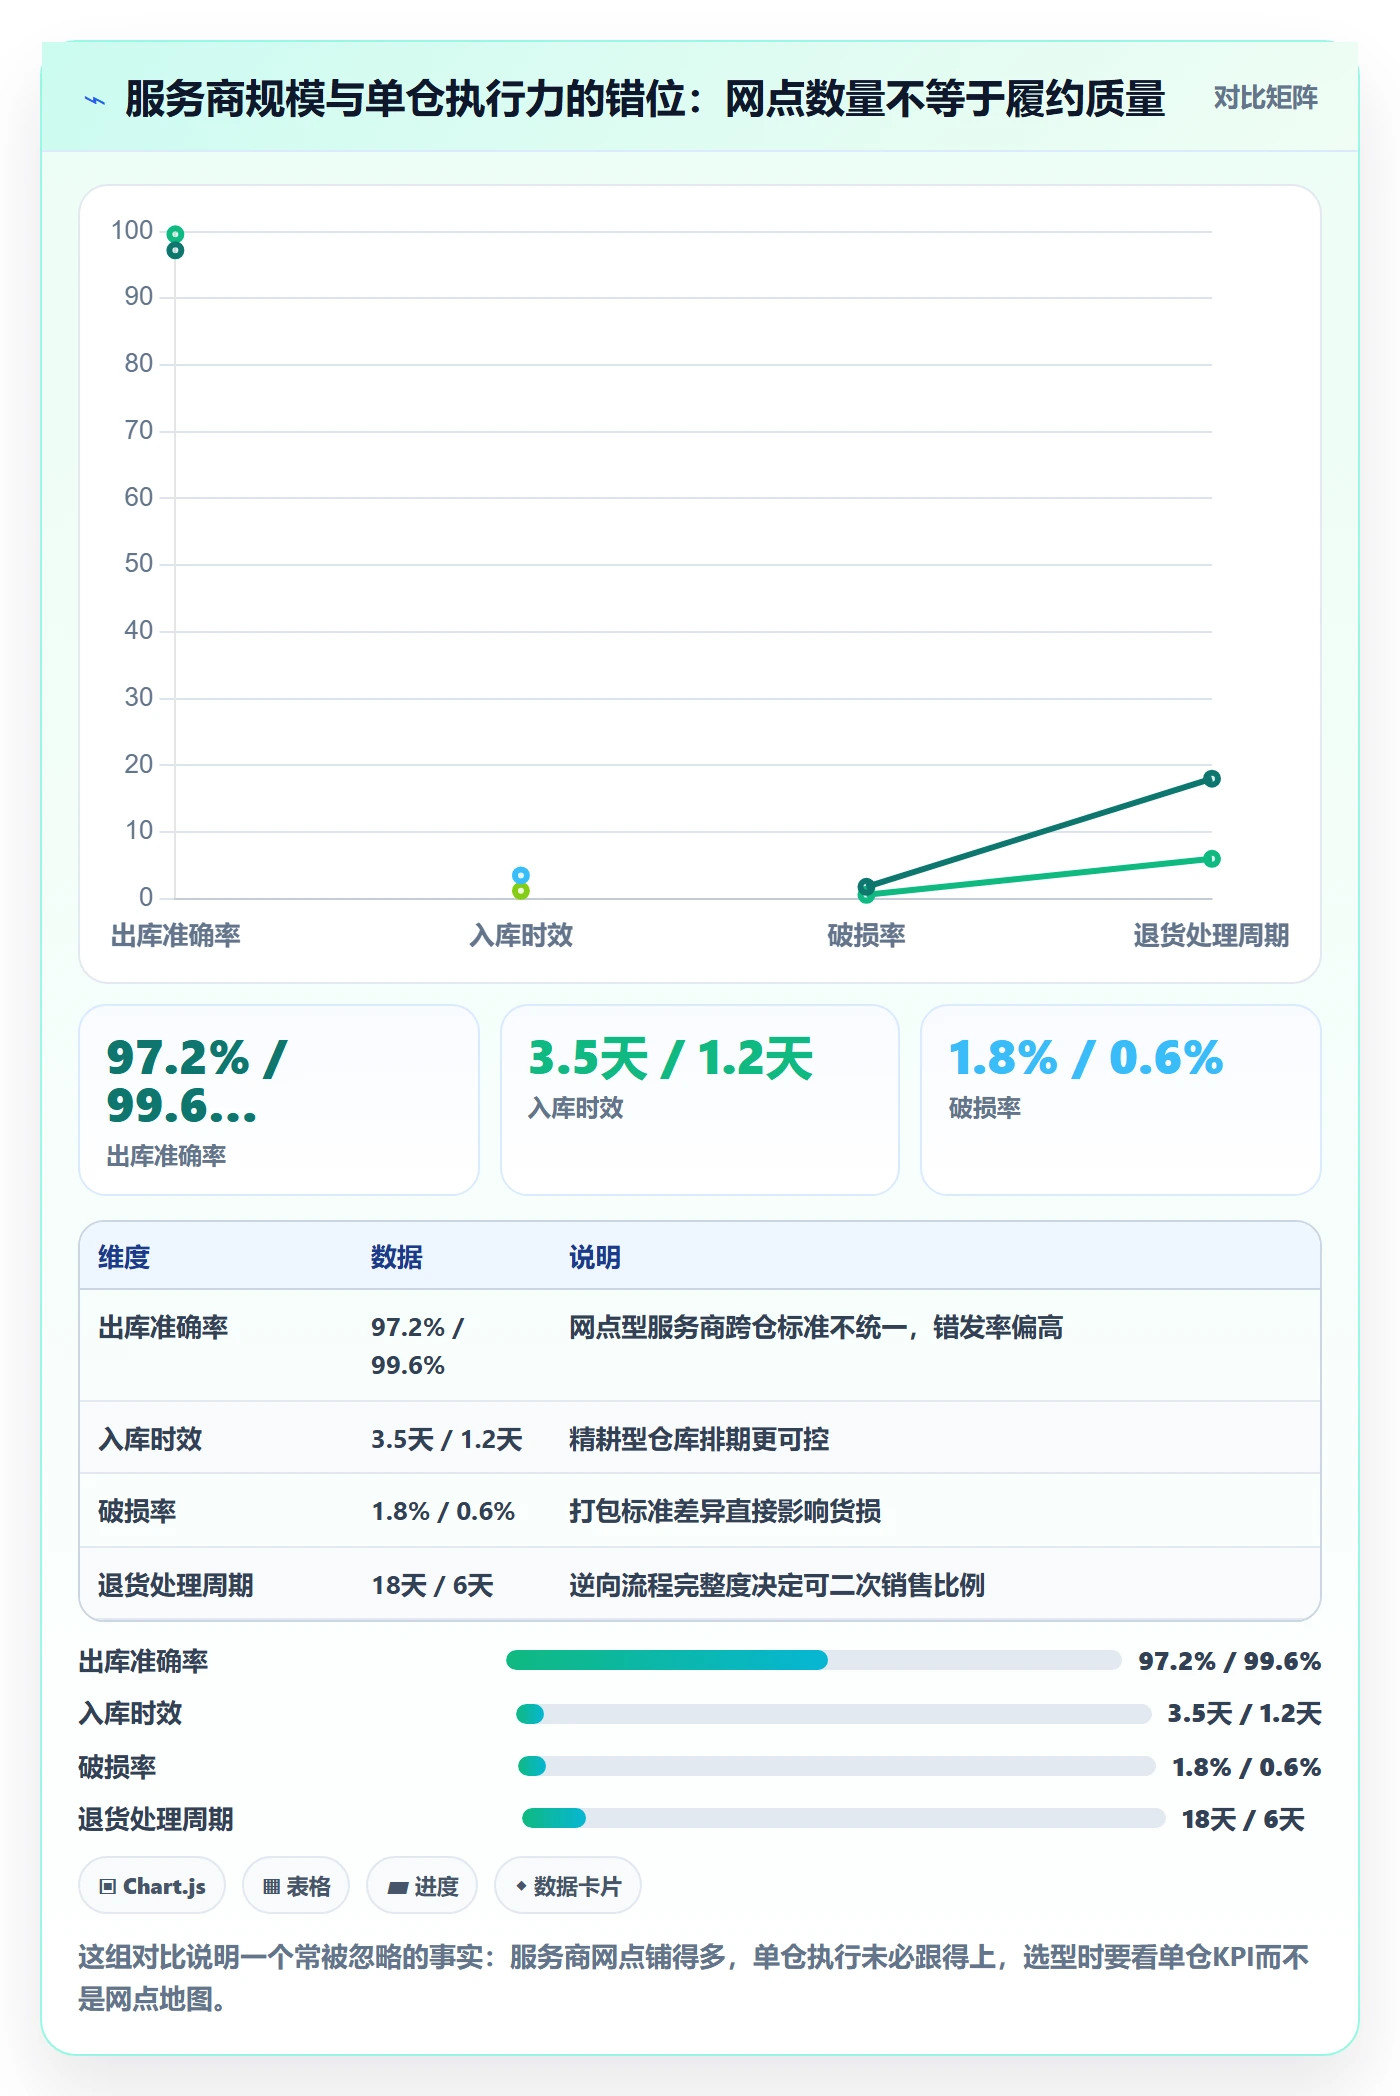The width and height of the screenshot is (1400, 2096).
Task: Click the 数据 table column header
Action: click(397, 1257)
